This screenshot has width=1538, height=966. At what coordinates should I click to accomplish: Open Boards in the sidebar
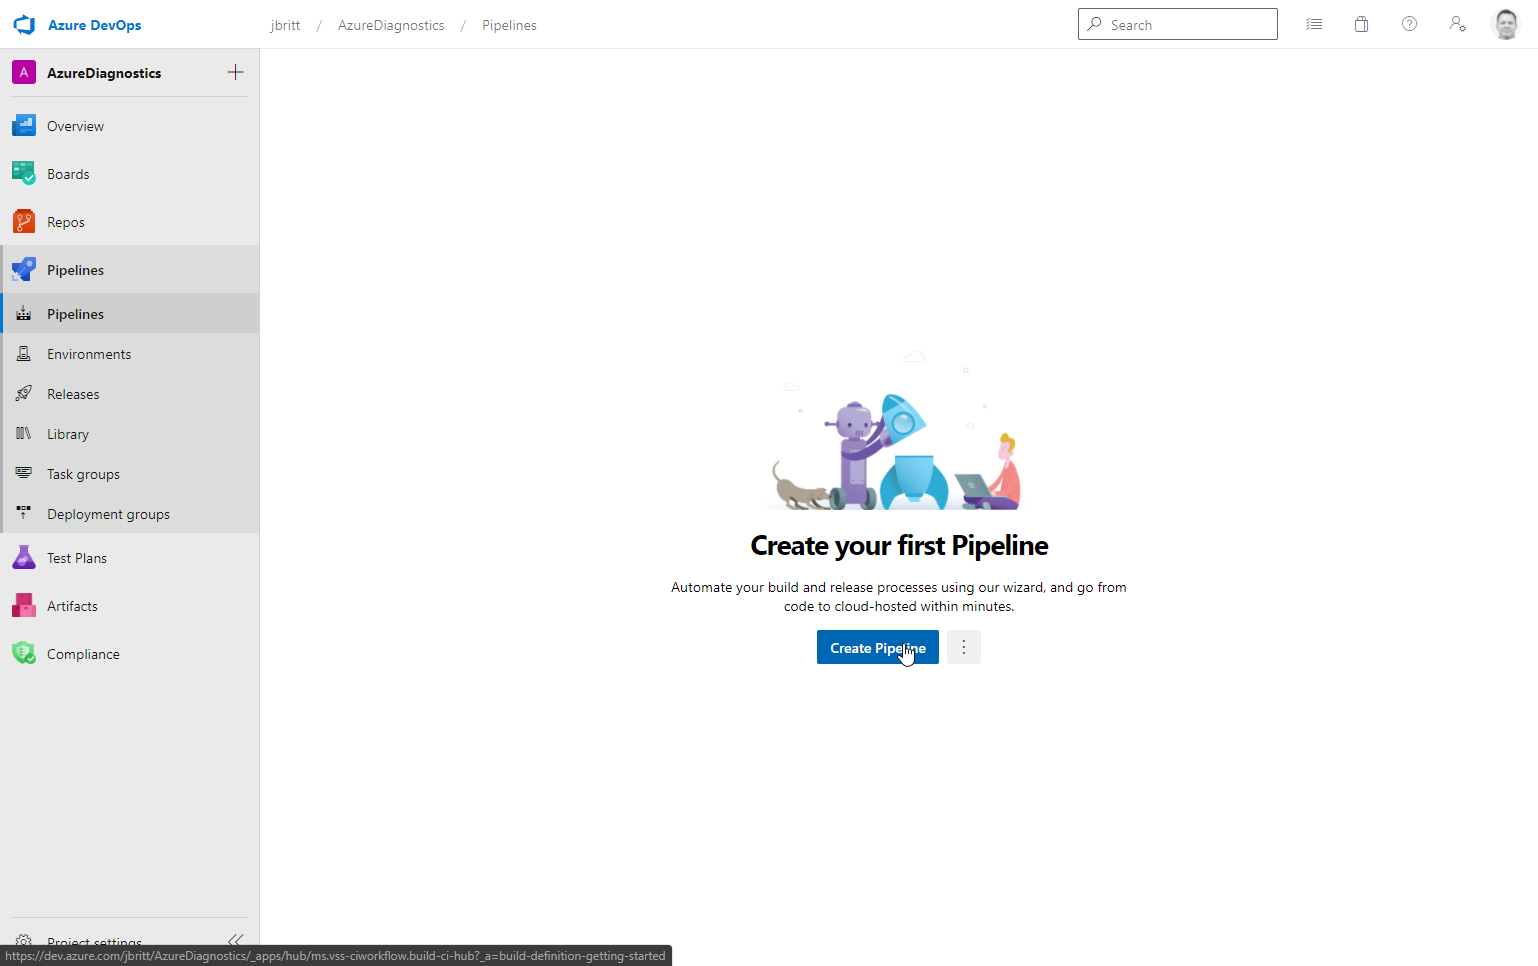(x=130, y=174)
